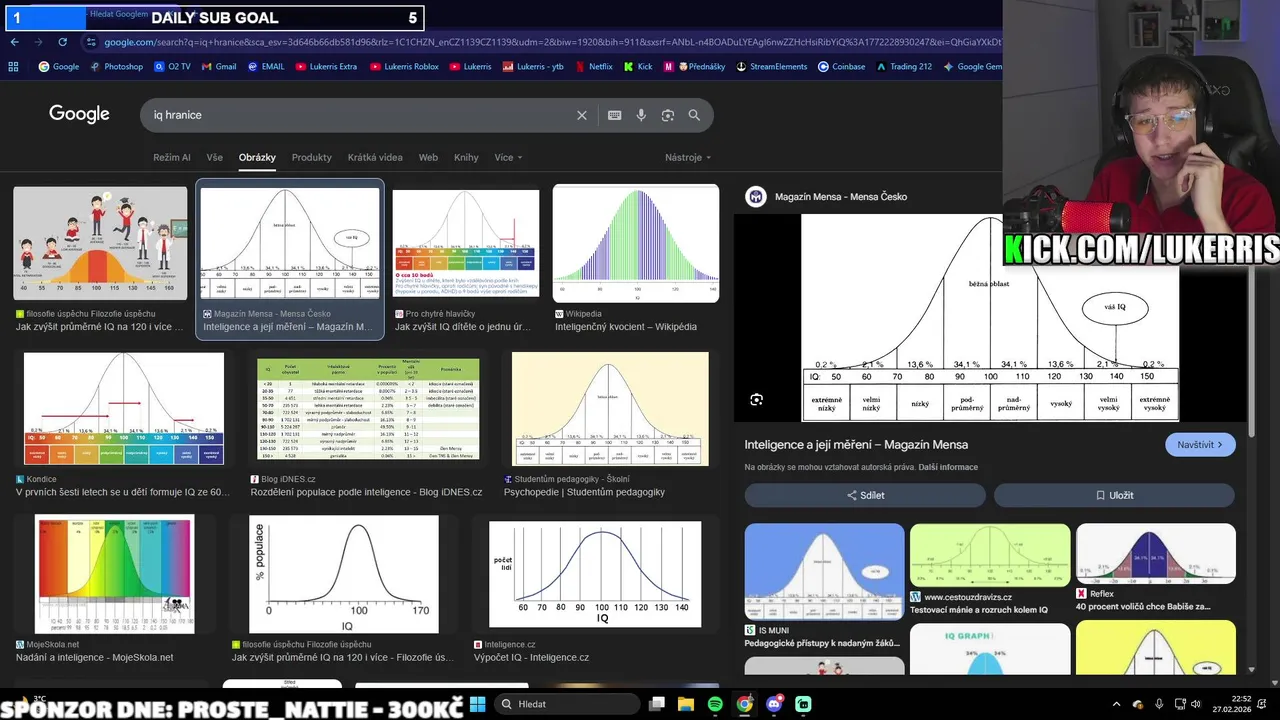Open the Inteligence.cz Výpočet IQ image
This screenshot has height=720, width=1280.
(595, 574)
